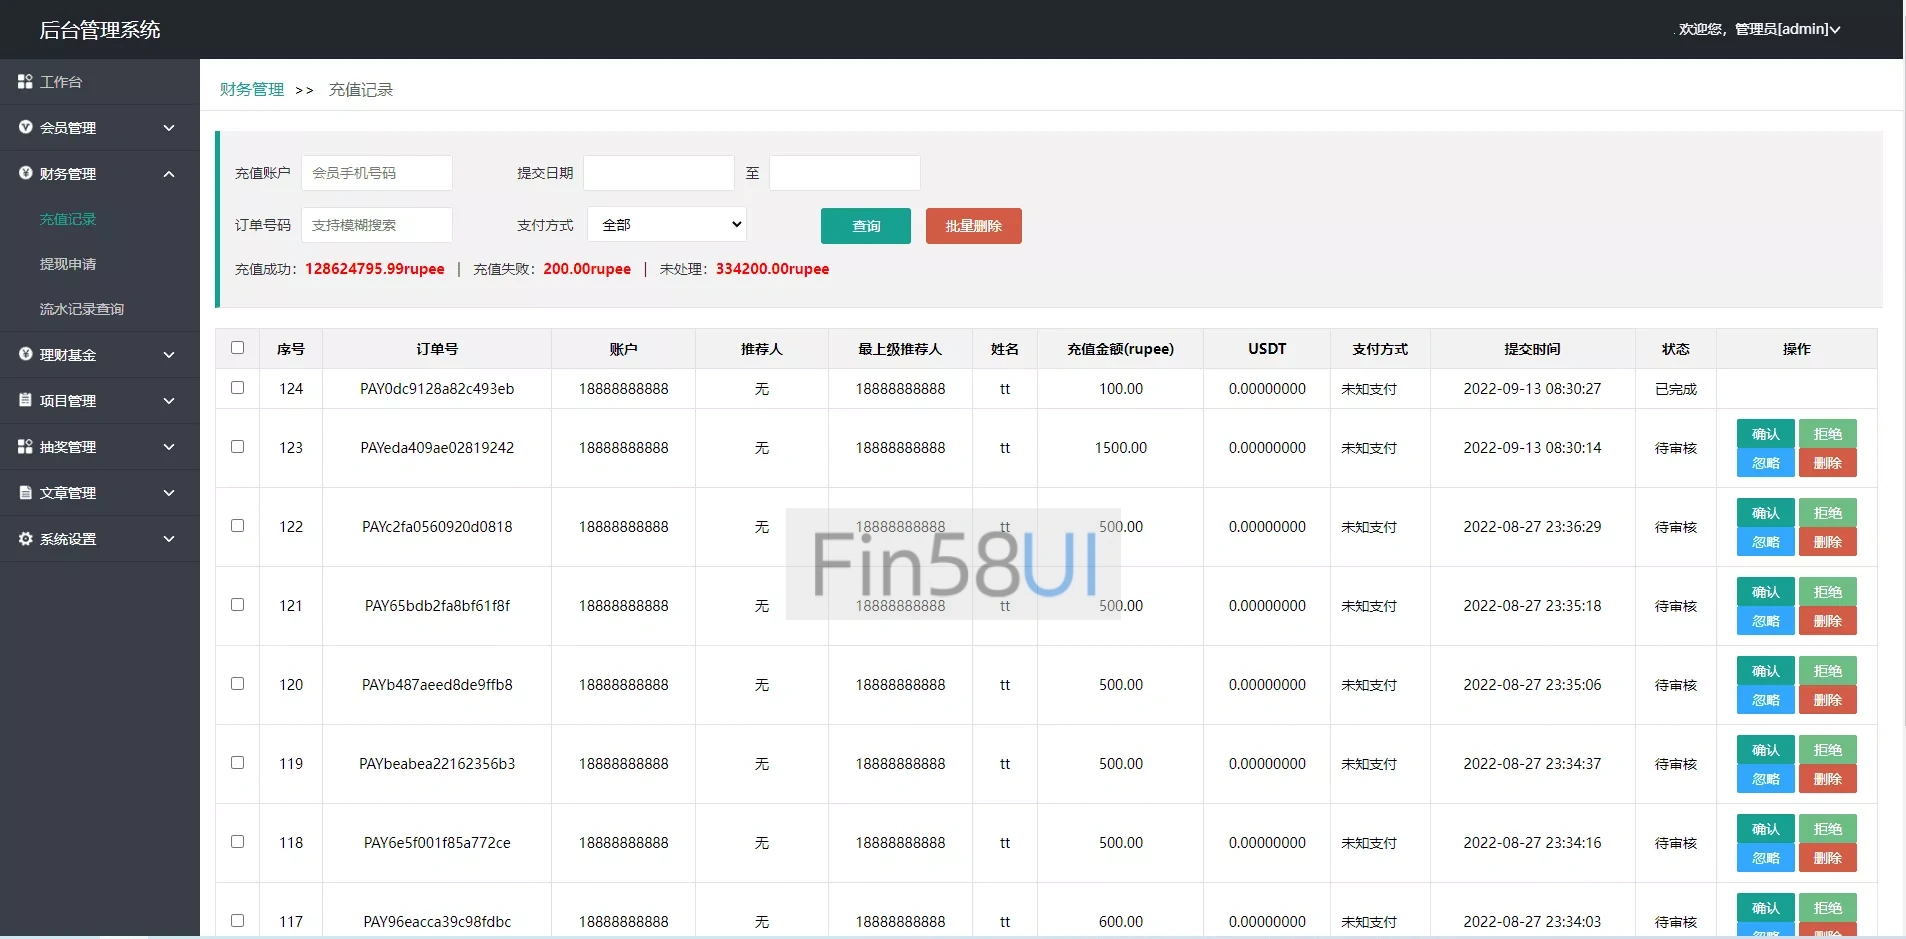
Task: Click the project management (项目管理) icon
Action: click(25, 400)
